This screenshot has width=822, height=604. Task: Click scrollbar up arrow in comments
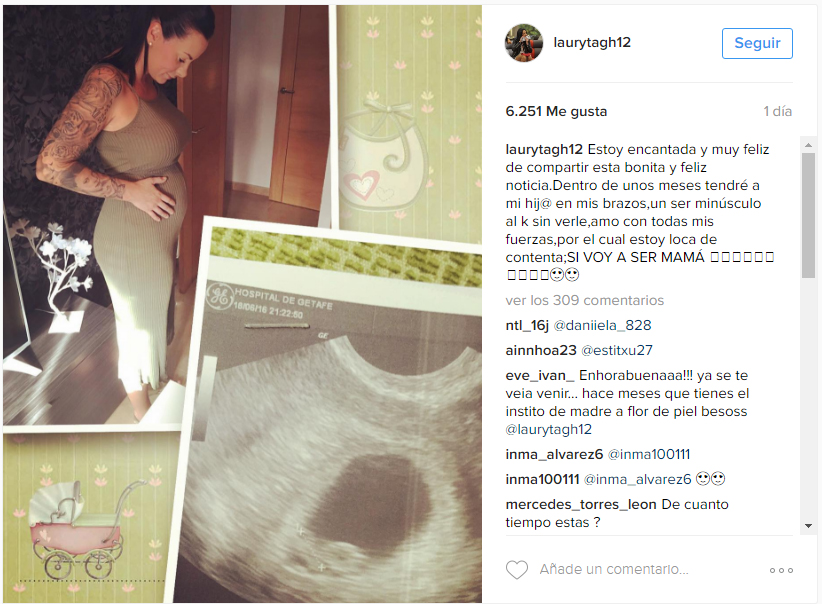[808, 145]
